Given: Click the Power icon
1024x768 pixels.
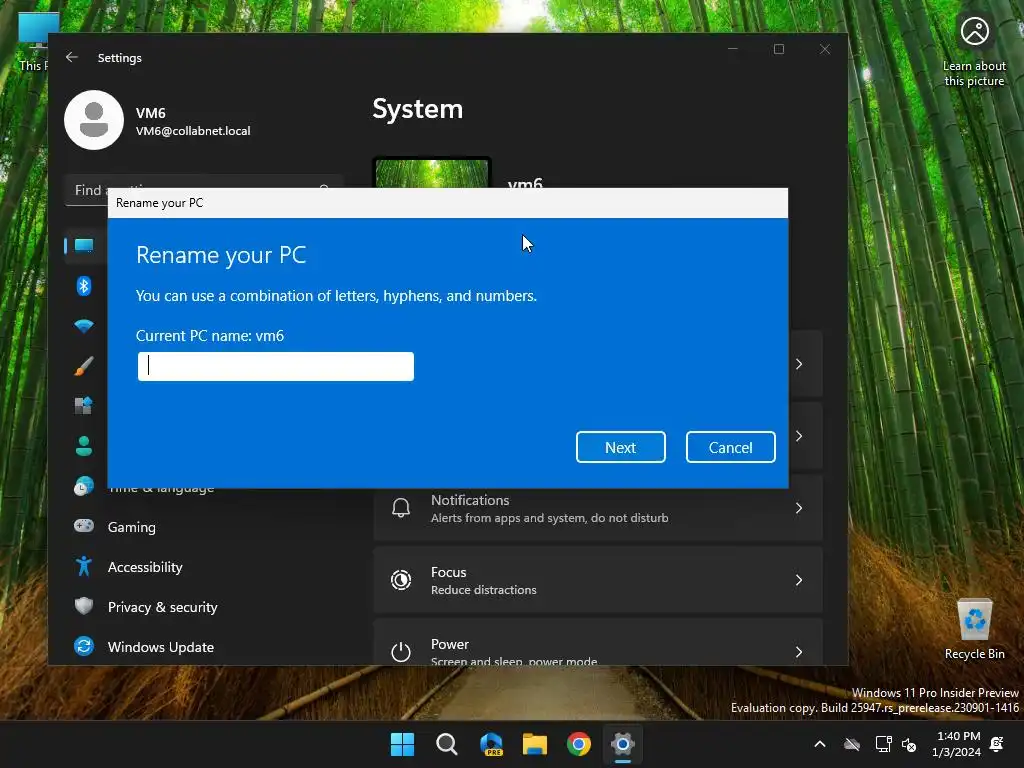Looking at the screenshot, I should coord(401,652).
